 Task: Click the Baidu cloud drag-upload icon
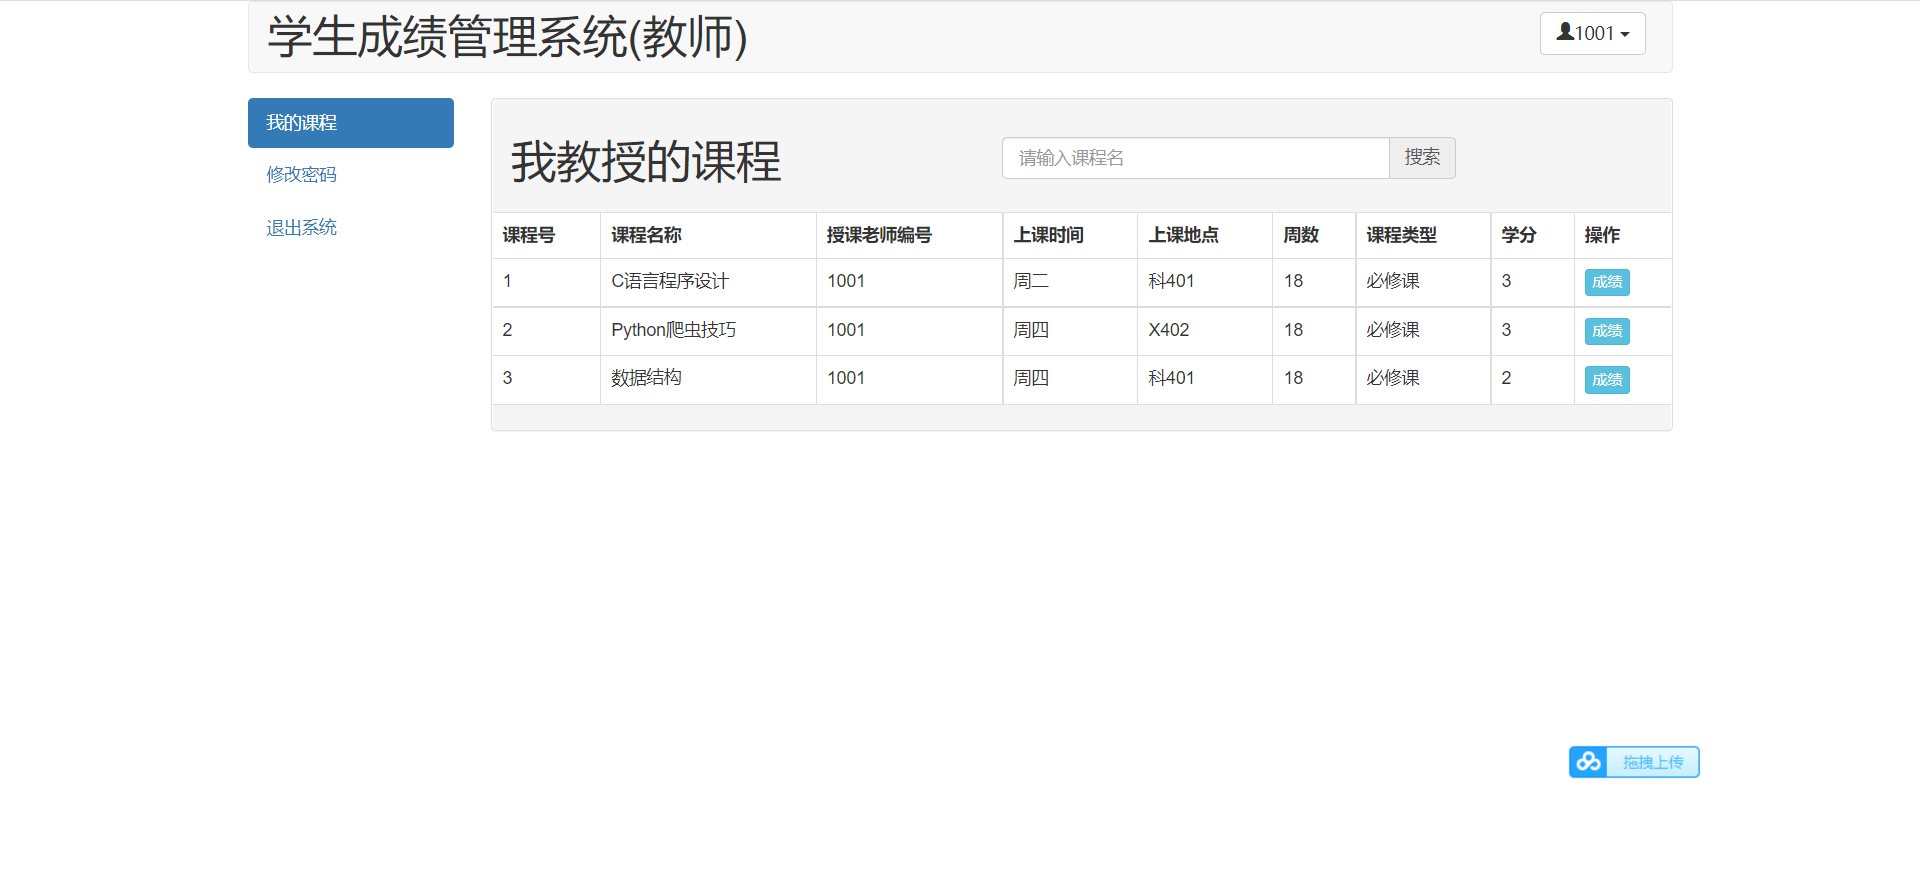coord(1588,762)
